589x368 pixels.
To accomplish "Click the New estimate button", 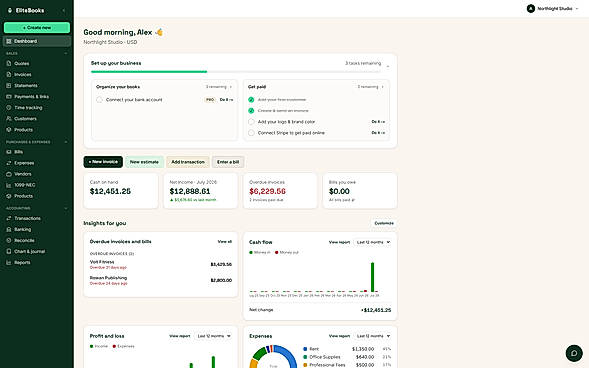I will click(x=144, y=162).
